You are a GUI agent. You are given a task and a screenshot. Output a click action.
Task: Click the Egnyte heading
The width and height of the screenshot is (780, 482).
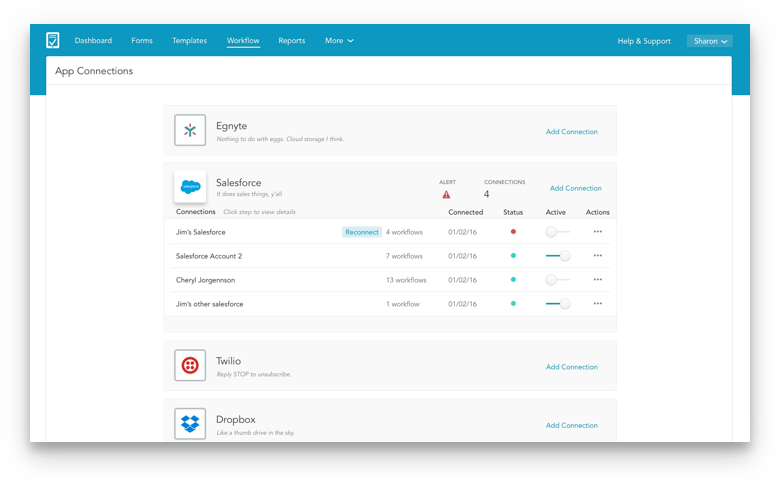(x=231, y=126)
